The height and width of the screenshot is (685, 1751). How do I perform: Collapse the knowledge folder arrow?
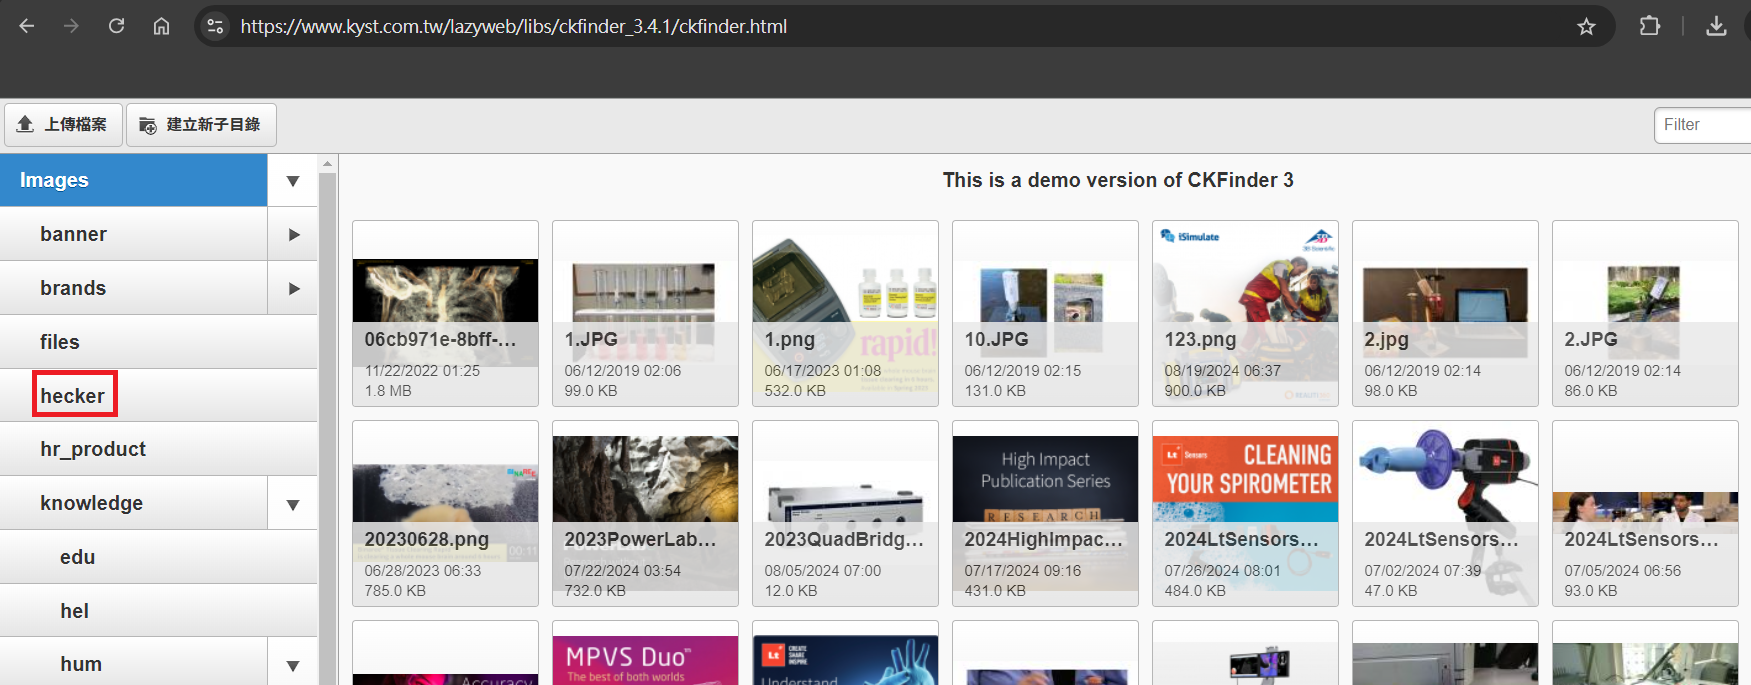293,504
